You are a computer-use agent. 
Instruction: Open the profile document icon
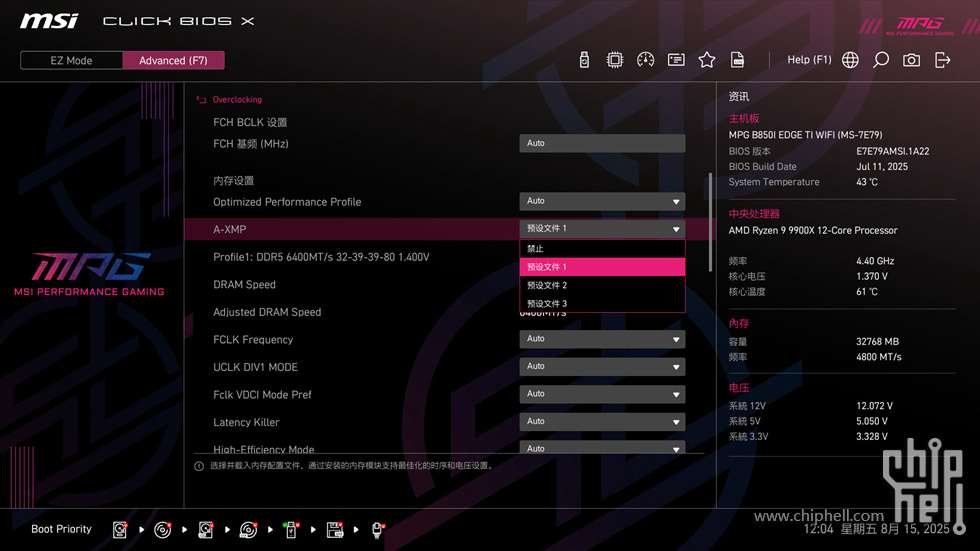point(737,60)
